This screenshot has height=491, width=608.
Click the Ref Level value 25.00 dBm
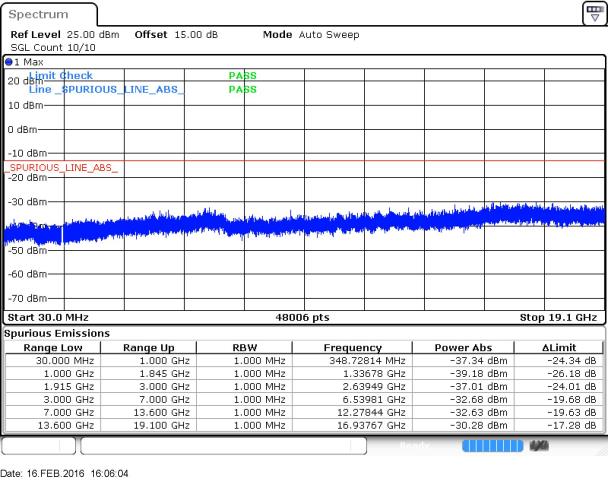(x=93, y=35)
